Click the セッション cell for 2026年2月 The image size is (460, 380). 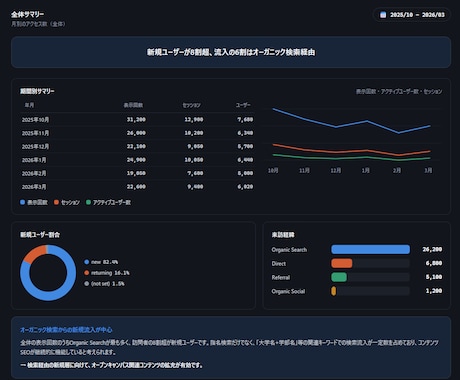(195, 173)
